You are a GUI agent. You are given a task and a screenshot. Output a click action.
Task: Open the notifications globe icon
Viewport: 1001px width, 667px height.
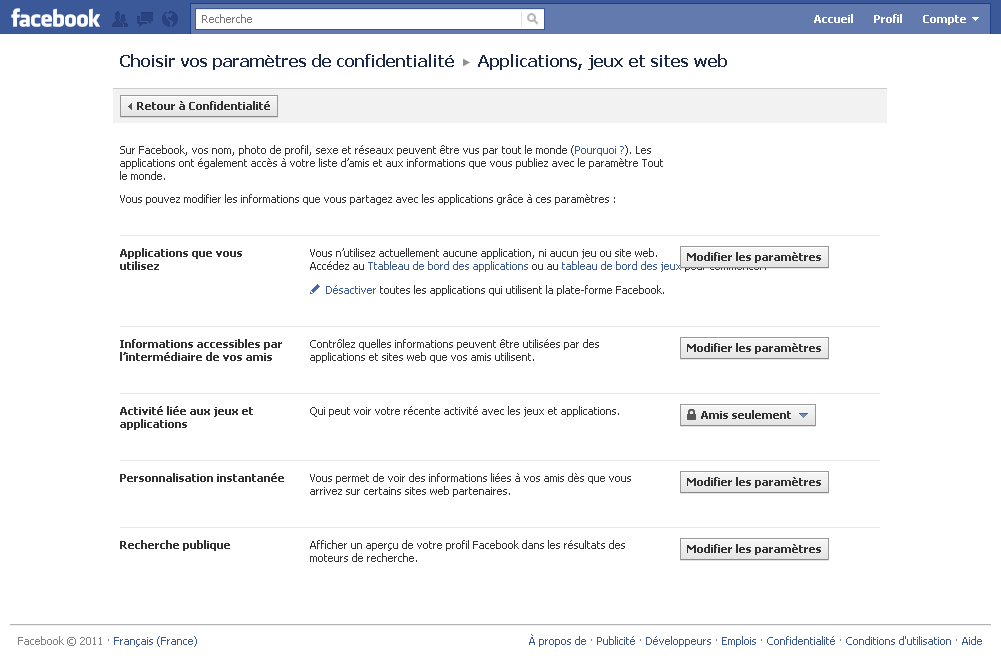[170, 19]
